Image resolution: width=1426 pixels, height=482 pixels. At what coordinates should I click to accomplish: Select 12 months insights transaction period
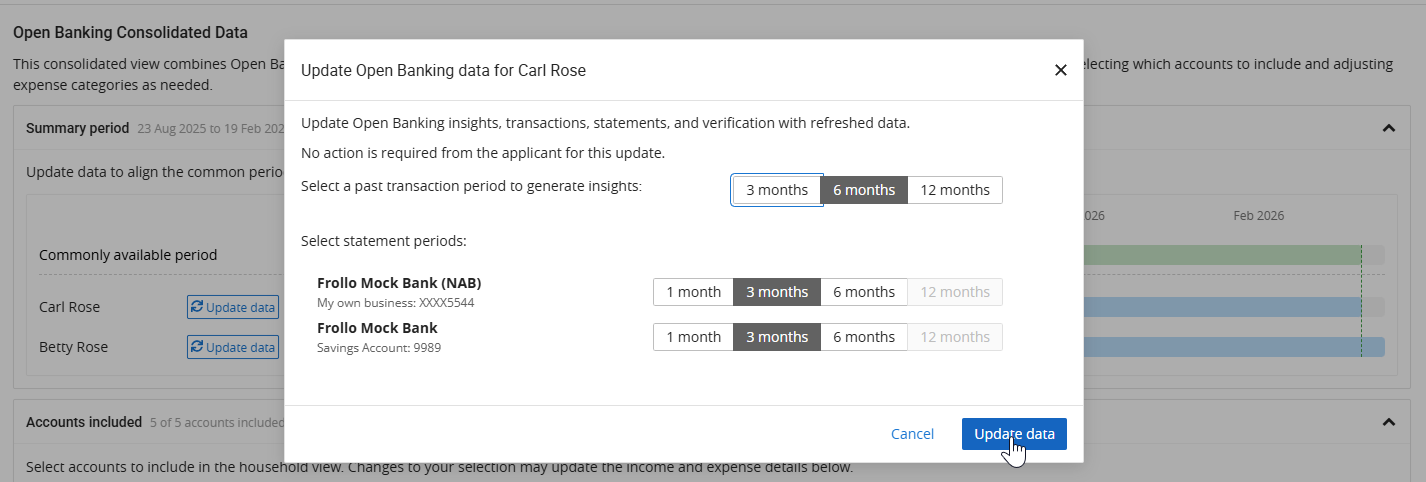[x=955, y=190]
